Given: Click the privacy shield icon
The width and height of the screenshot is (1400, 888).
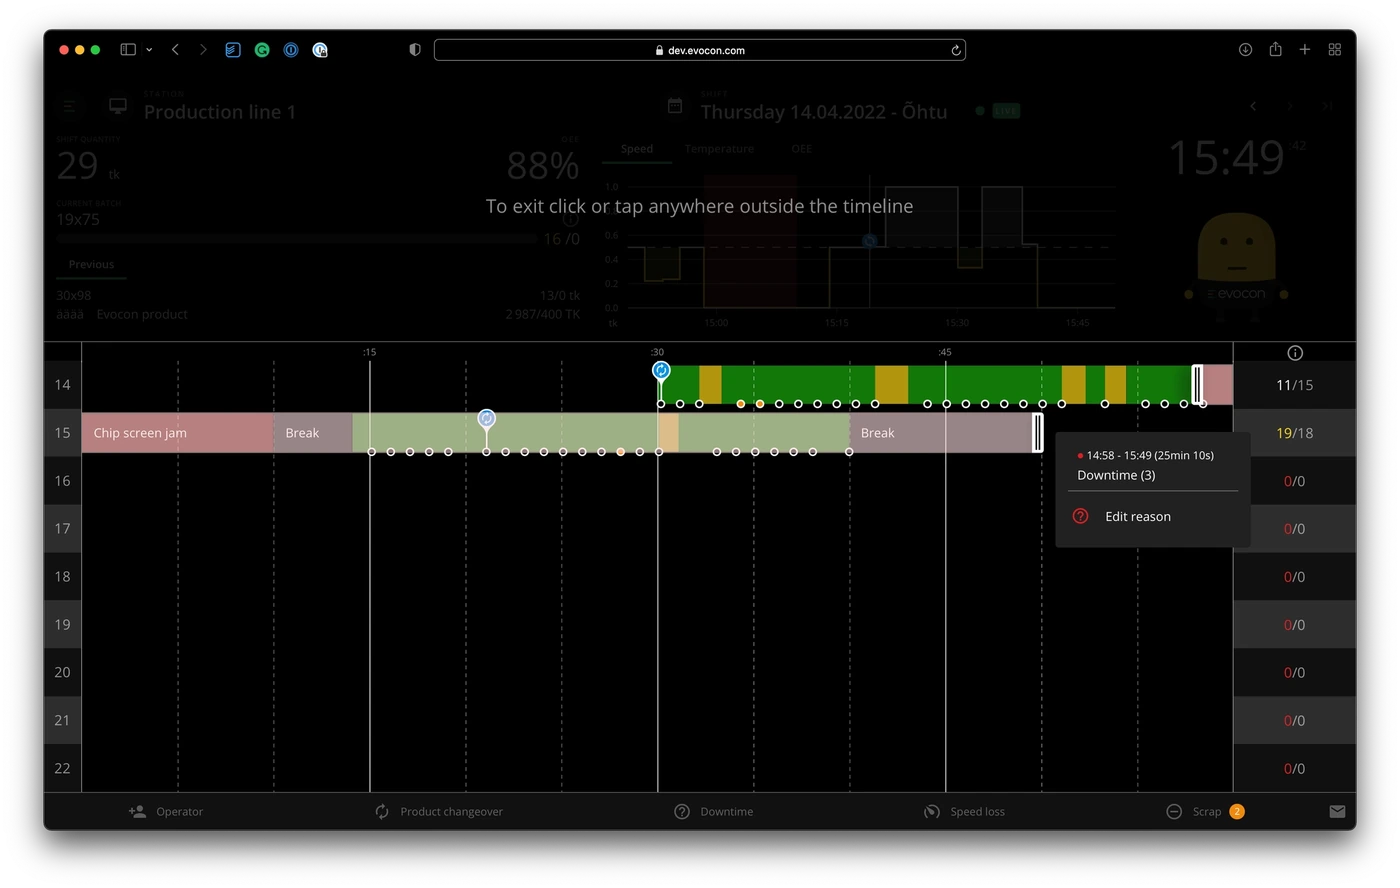Looking at the screenshot, I should 415,50.
